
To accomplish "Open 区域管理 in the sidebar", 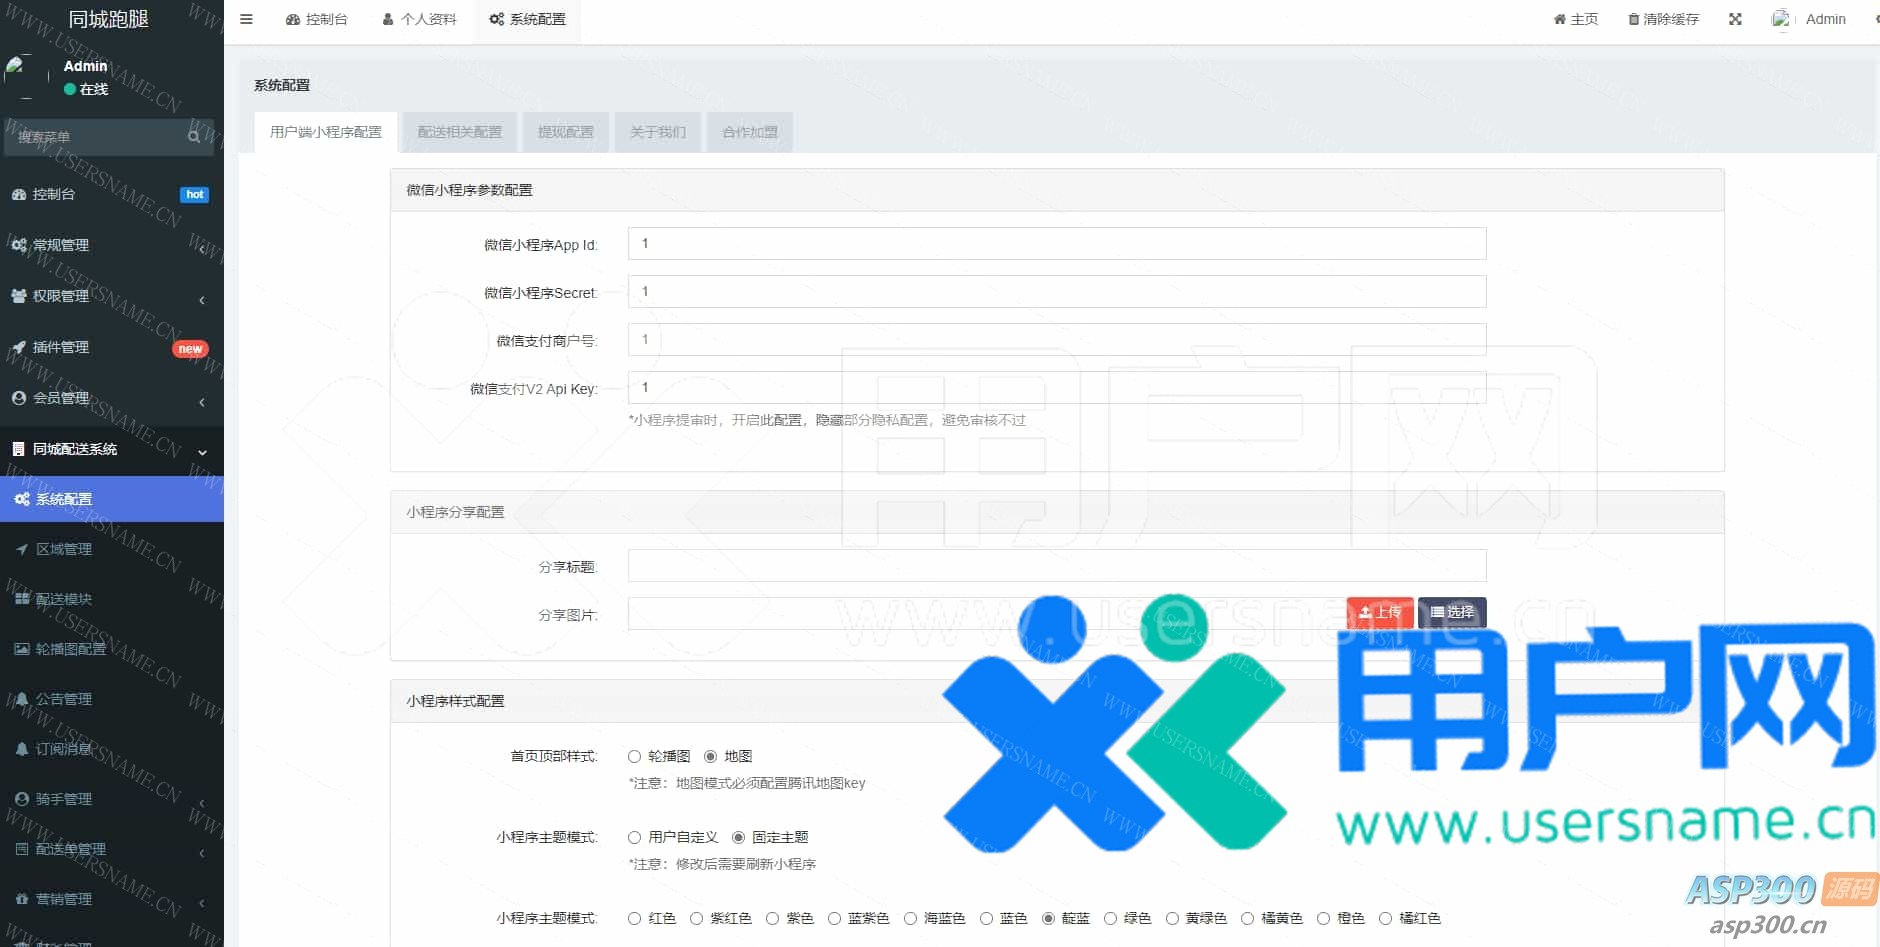I will point(63,549).
